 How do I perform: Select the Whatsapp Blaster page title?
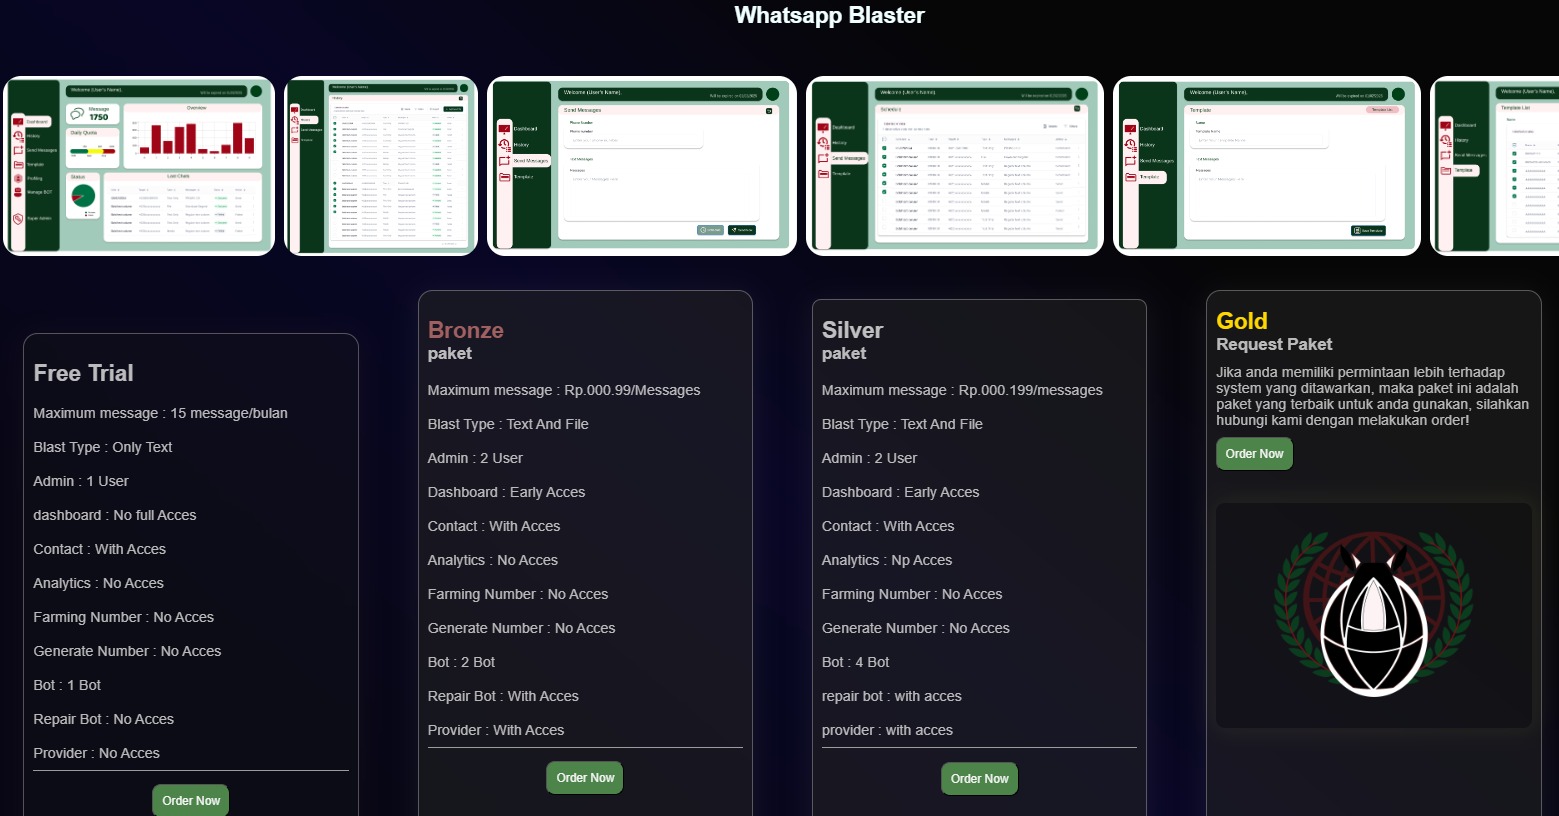point(829,15)
